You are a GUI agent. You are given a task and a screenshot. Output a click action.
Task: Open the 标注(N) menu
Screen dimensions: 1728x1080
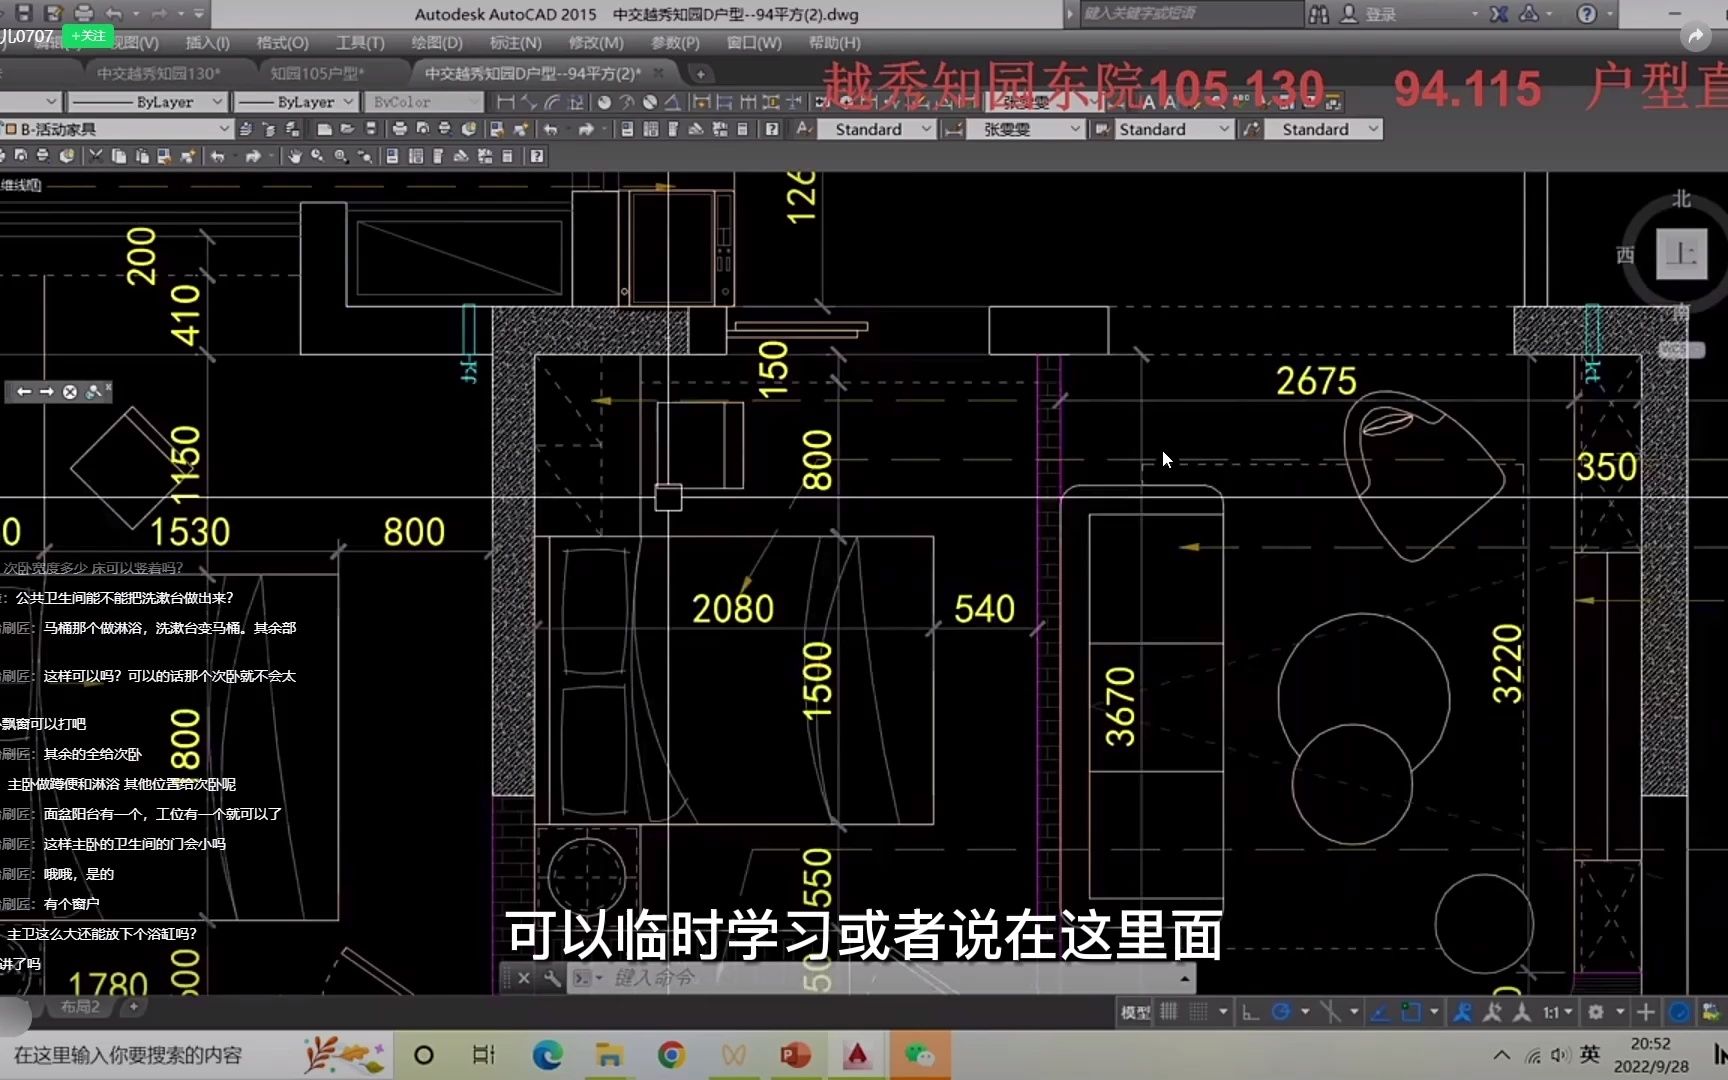coord(516,42)
